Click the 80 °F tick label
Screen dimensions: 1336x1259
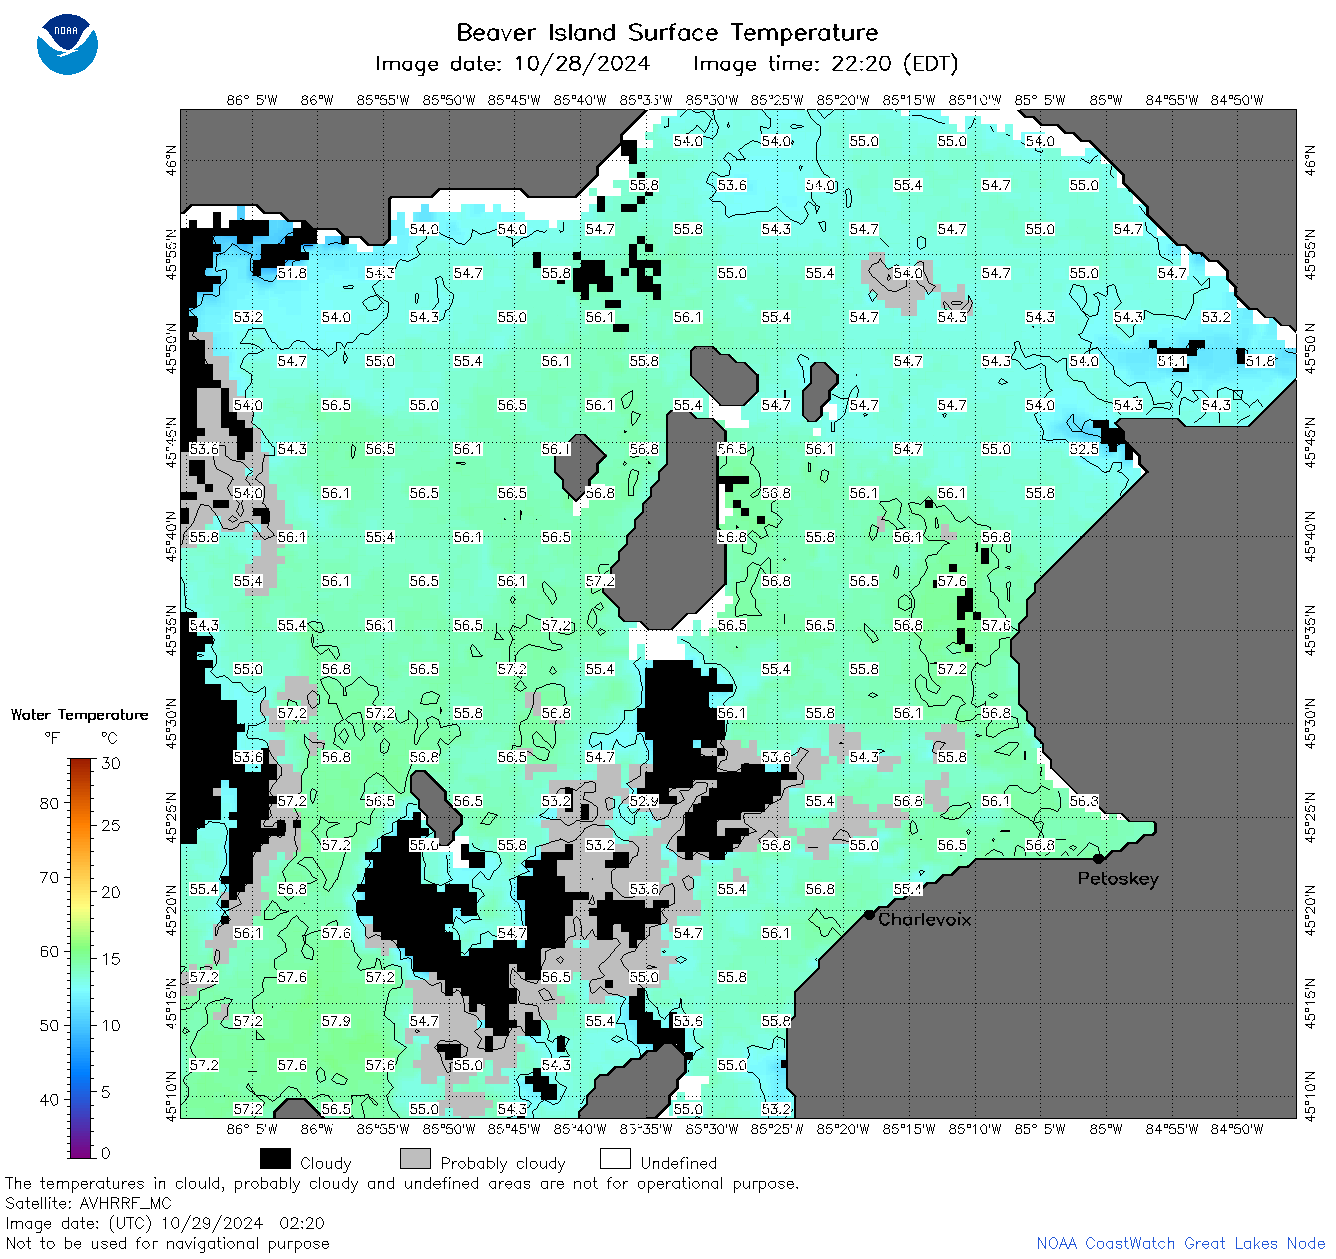click(49, 803)
